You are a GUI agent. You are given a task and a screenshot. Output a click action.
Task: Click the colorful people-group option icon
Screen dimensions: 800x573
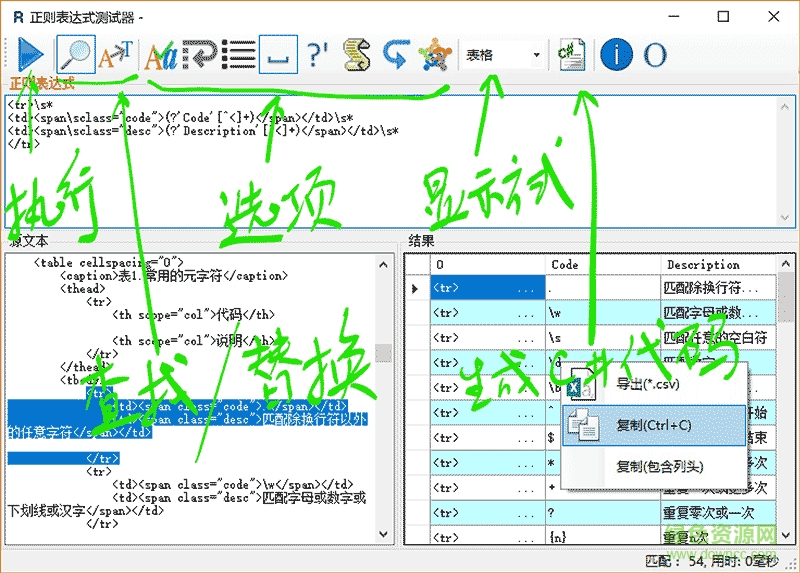[435, 54]
